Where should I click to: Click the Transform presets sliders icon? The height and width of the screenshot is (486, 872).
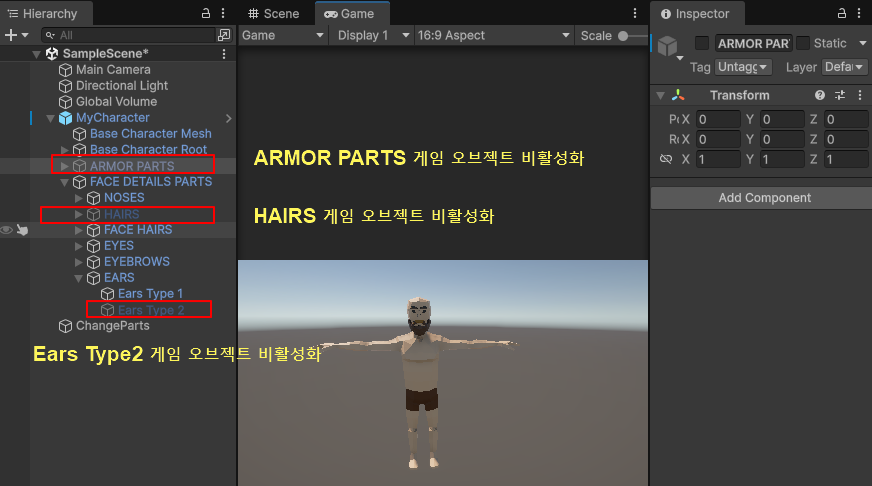tap(840, 96)
